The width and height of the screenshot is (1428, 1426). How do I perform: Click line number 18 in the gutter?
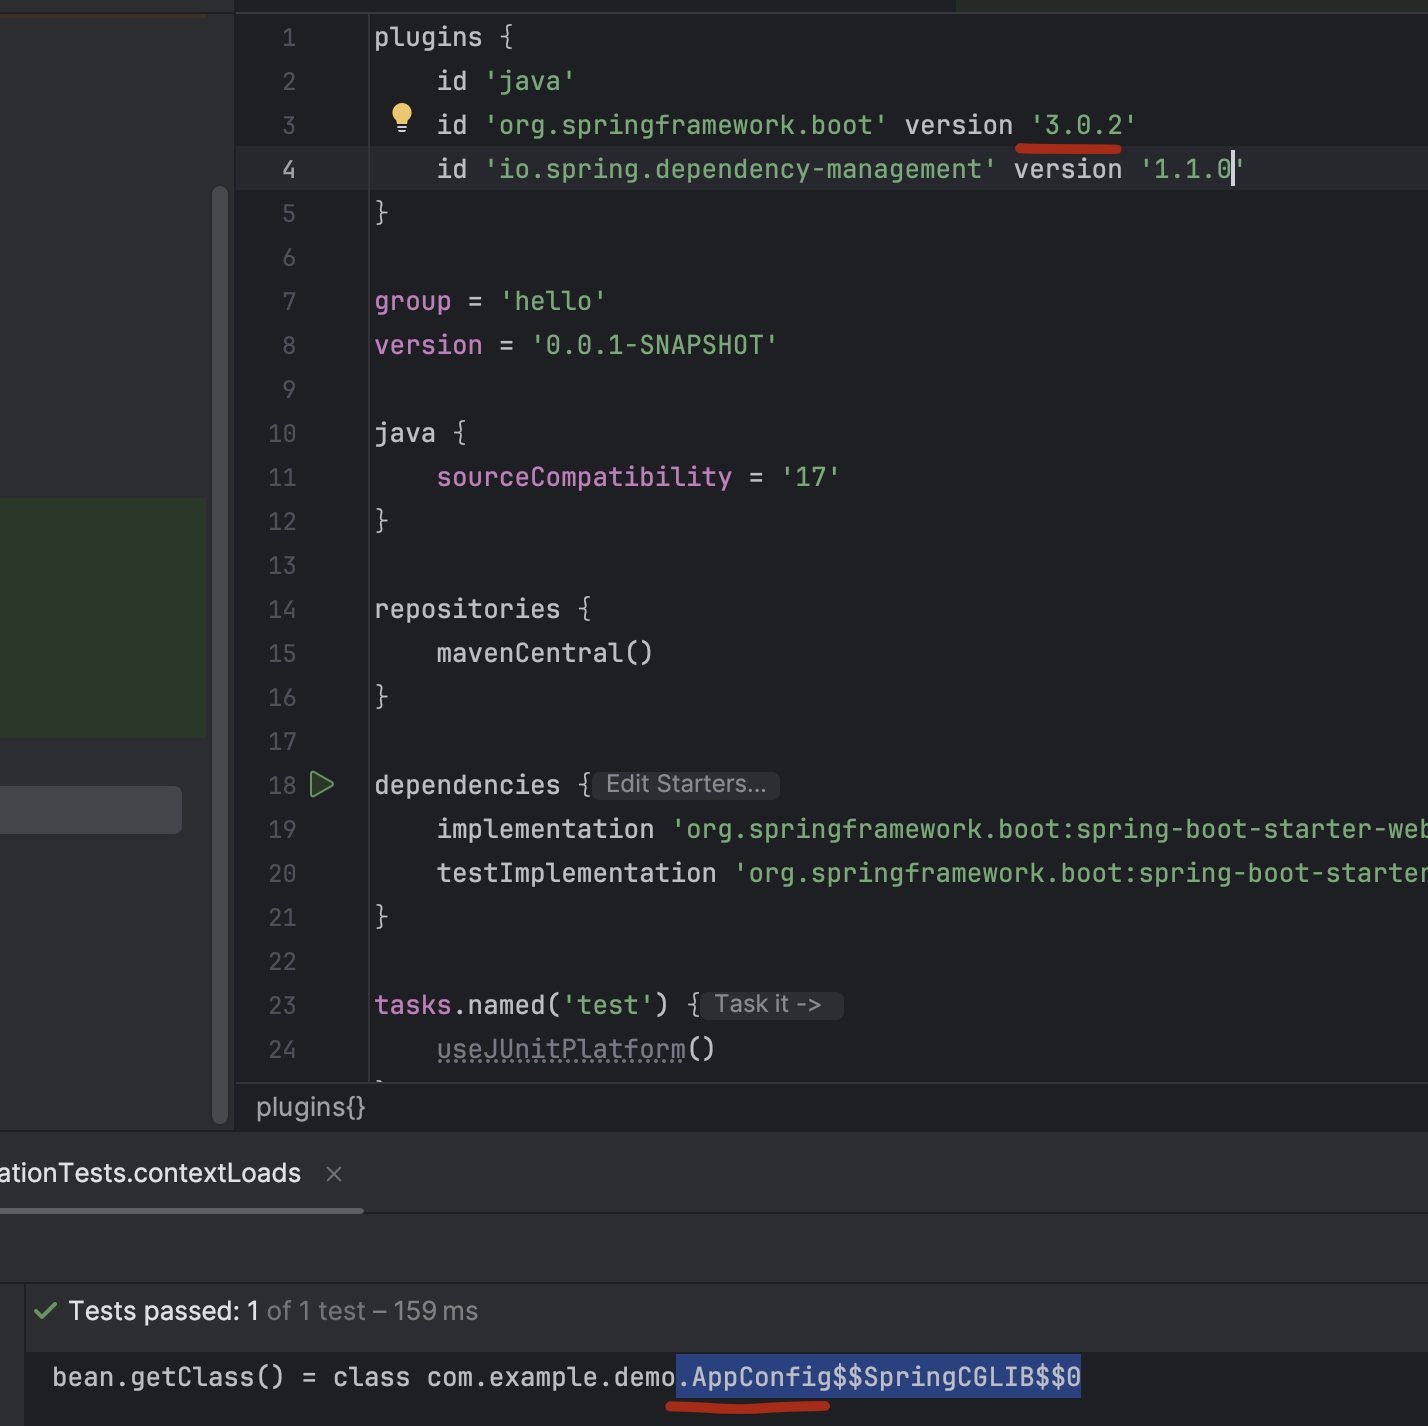coord(282,785)
